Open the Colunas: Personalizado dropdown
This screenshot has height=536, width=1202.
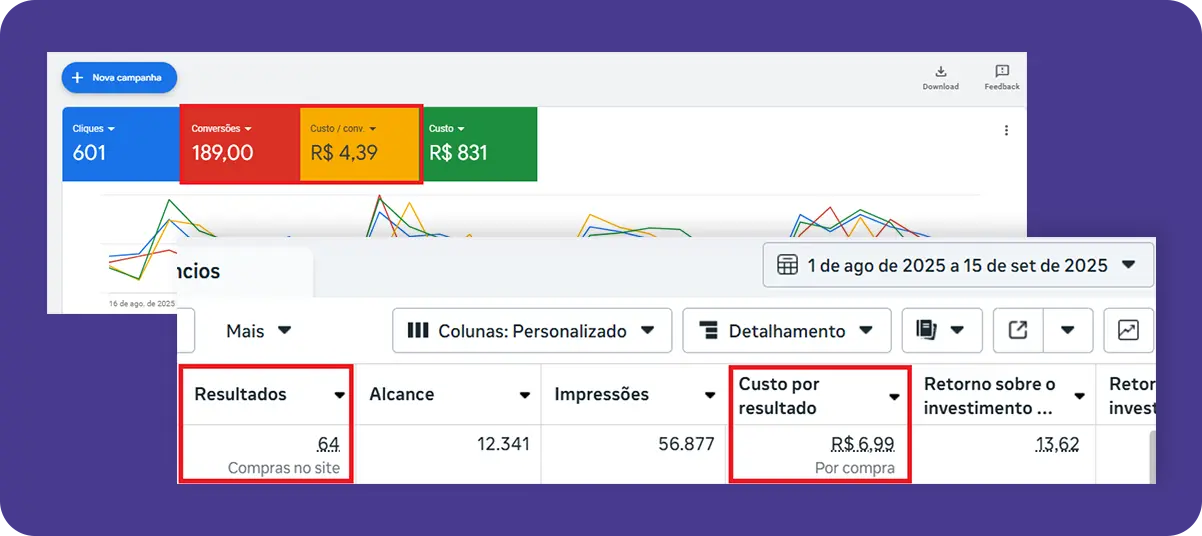(x=532, y=331)
